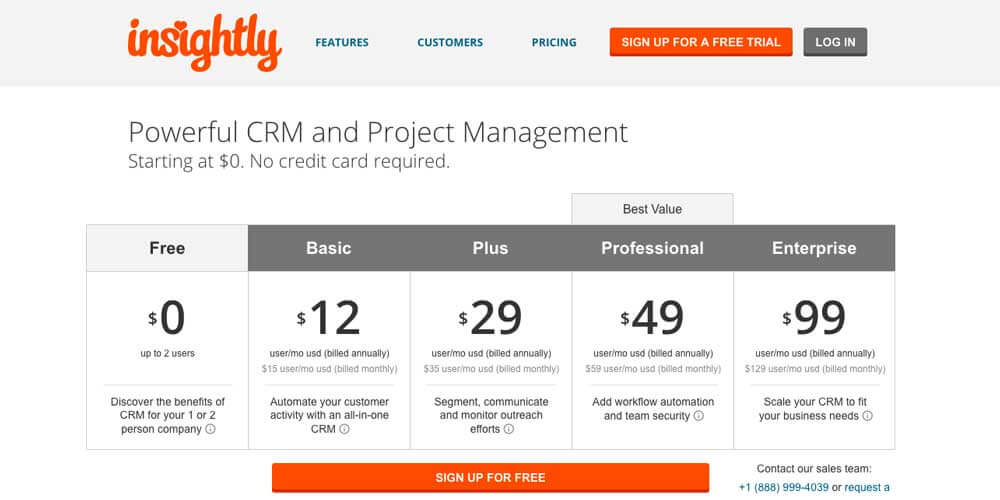Select the Enterprise plan header

[x=814, y=248]
